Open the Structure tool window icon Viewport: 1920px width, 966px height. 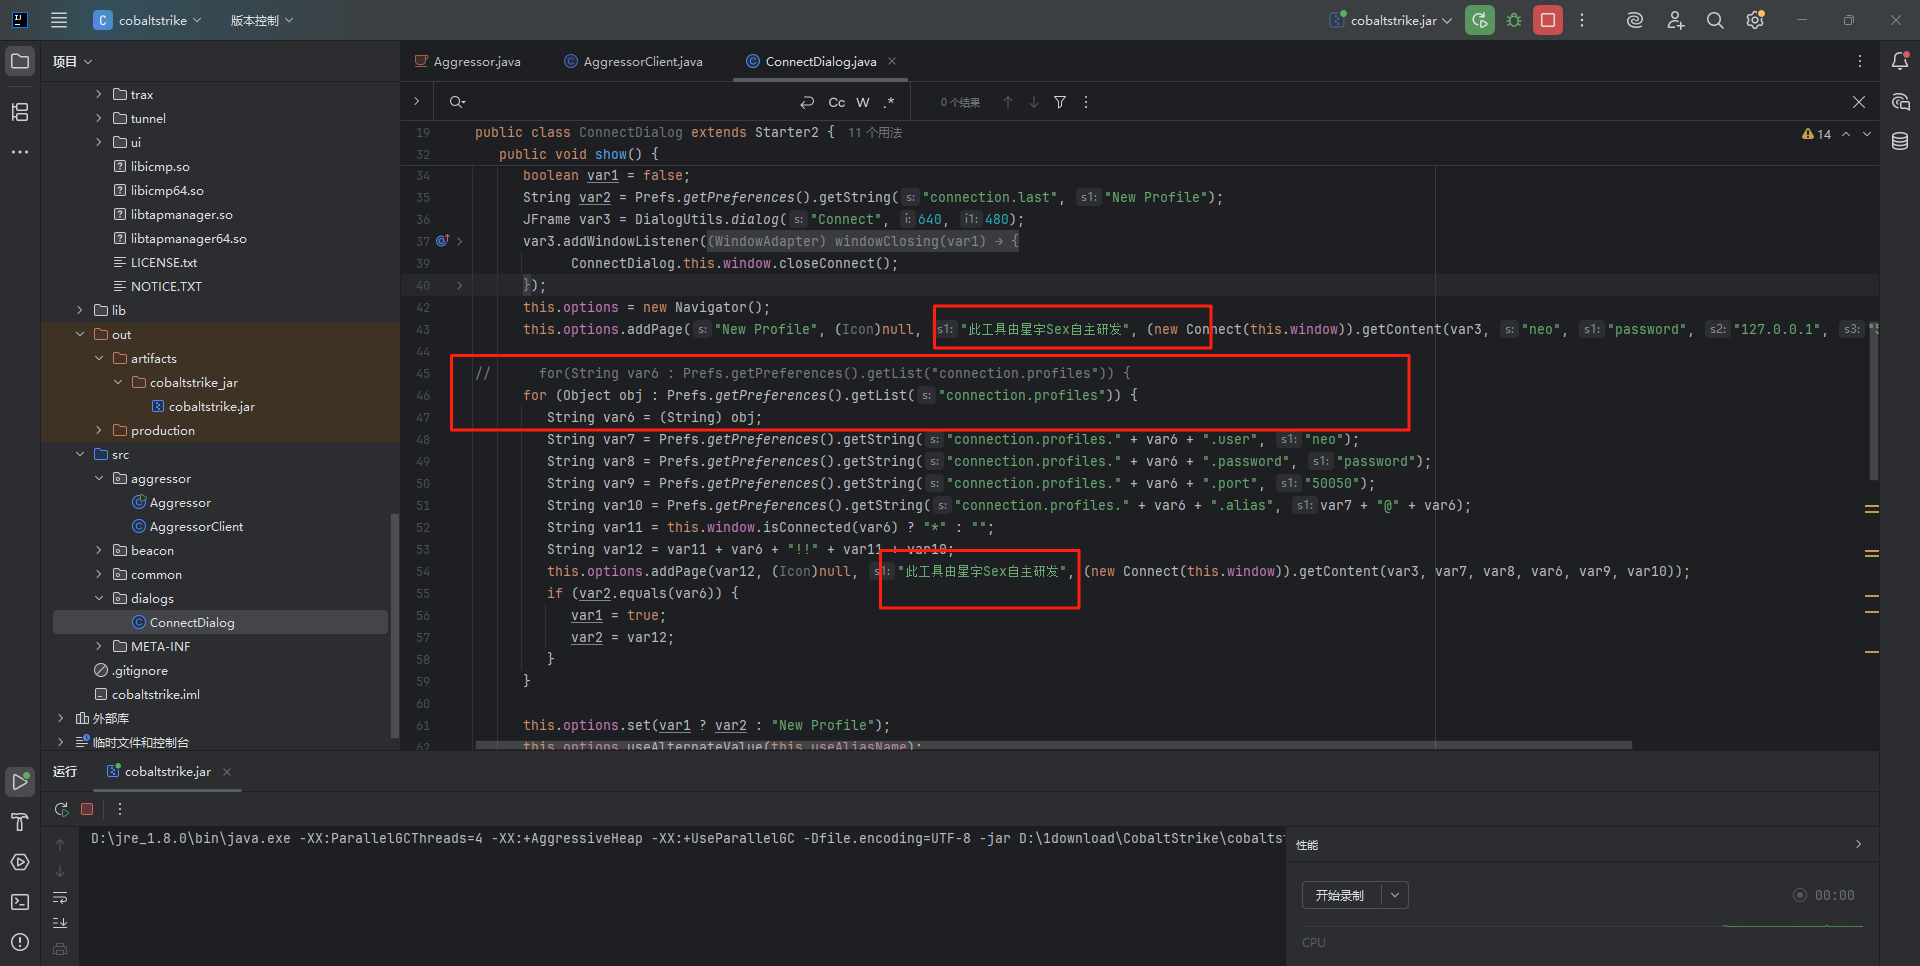pyautogui.click(x=20, y=112)
